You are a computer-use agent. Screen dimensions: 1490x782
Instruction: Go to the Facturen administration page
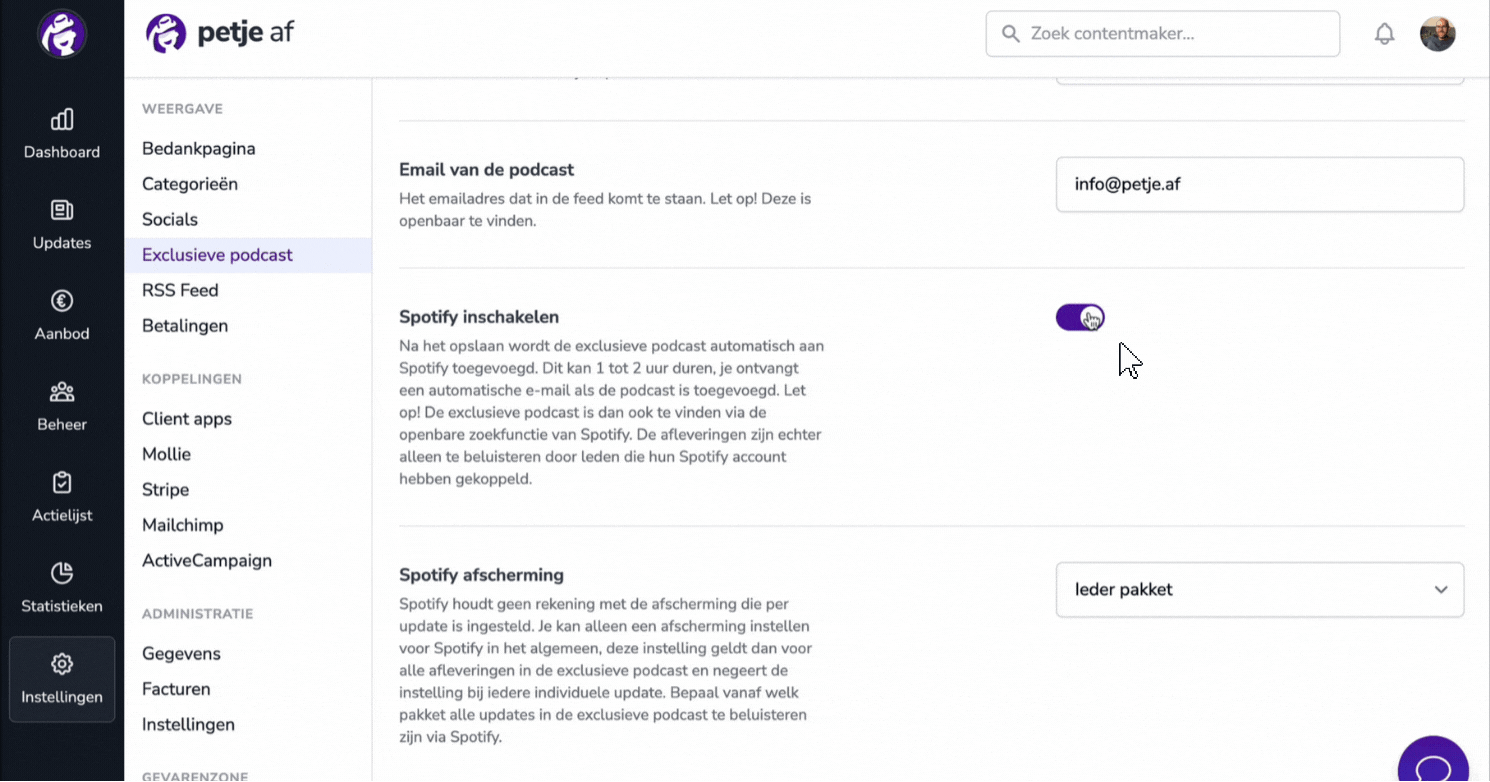tap(176, 689)
